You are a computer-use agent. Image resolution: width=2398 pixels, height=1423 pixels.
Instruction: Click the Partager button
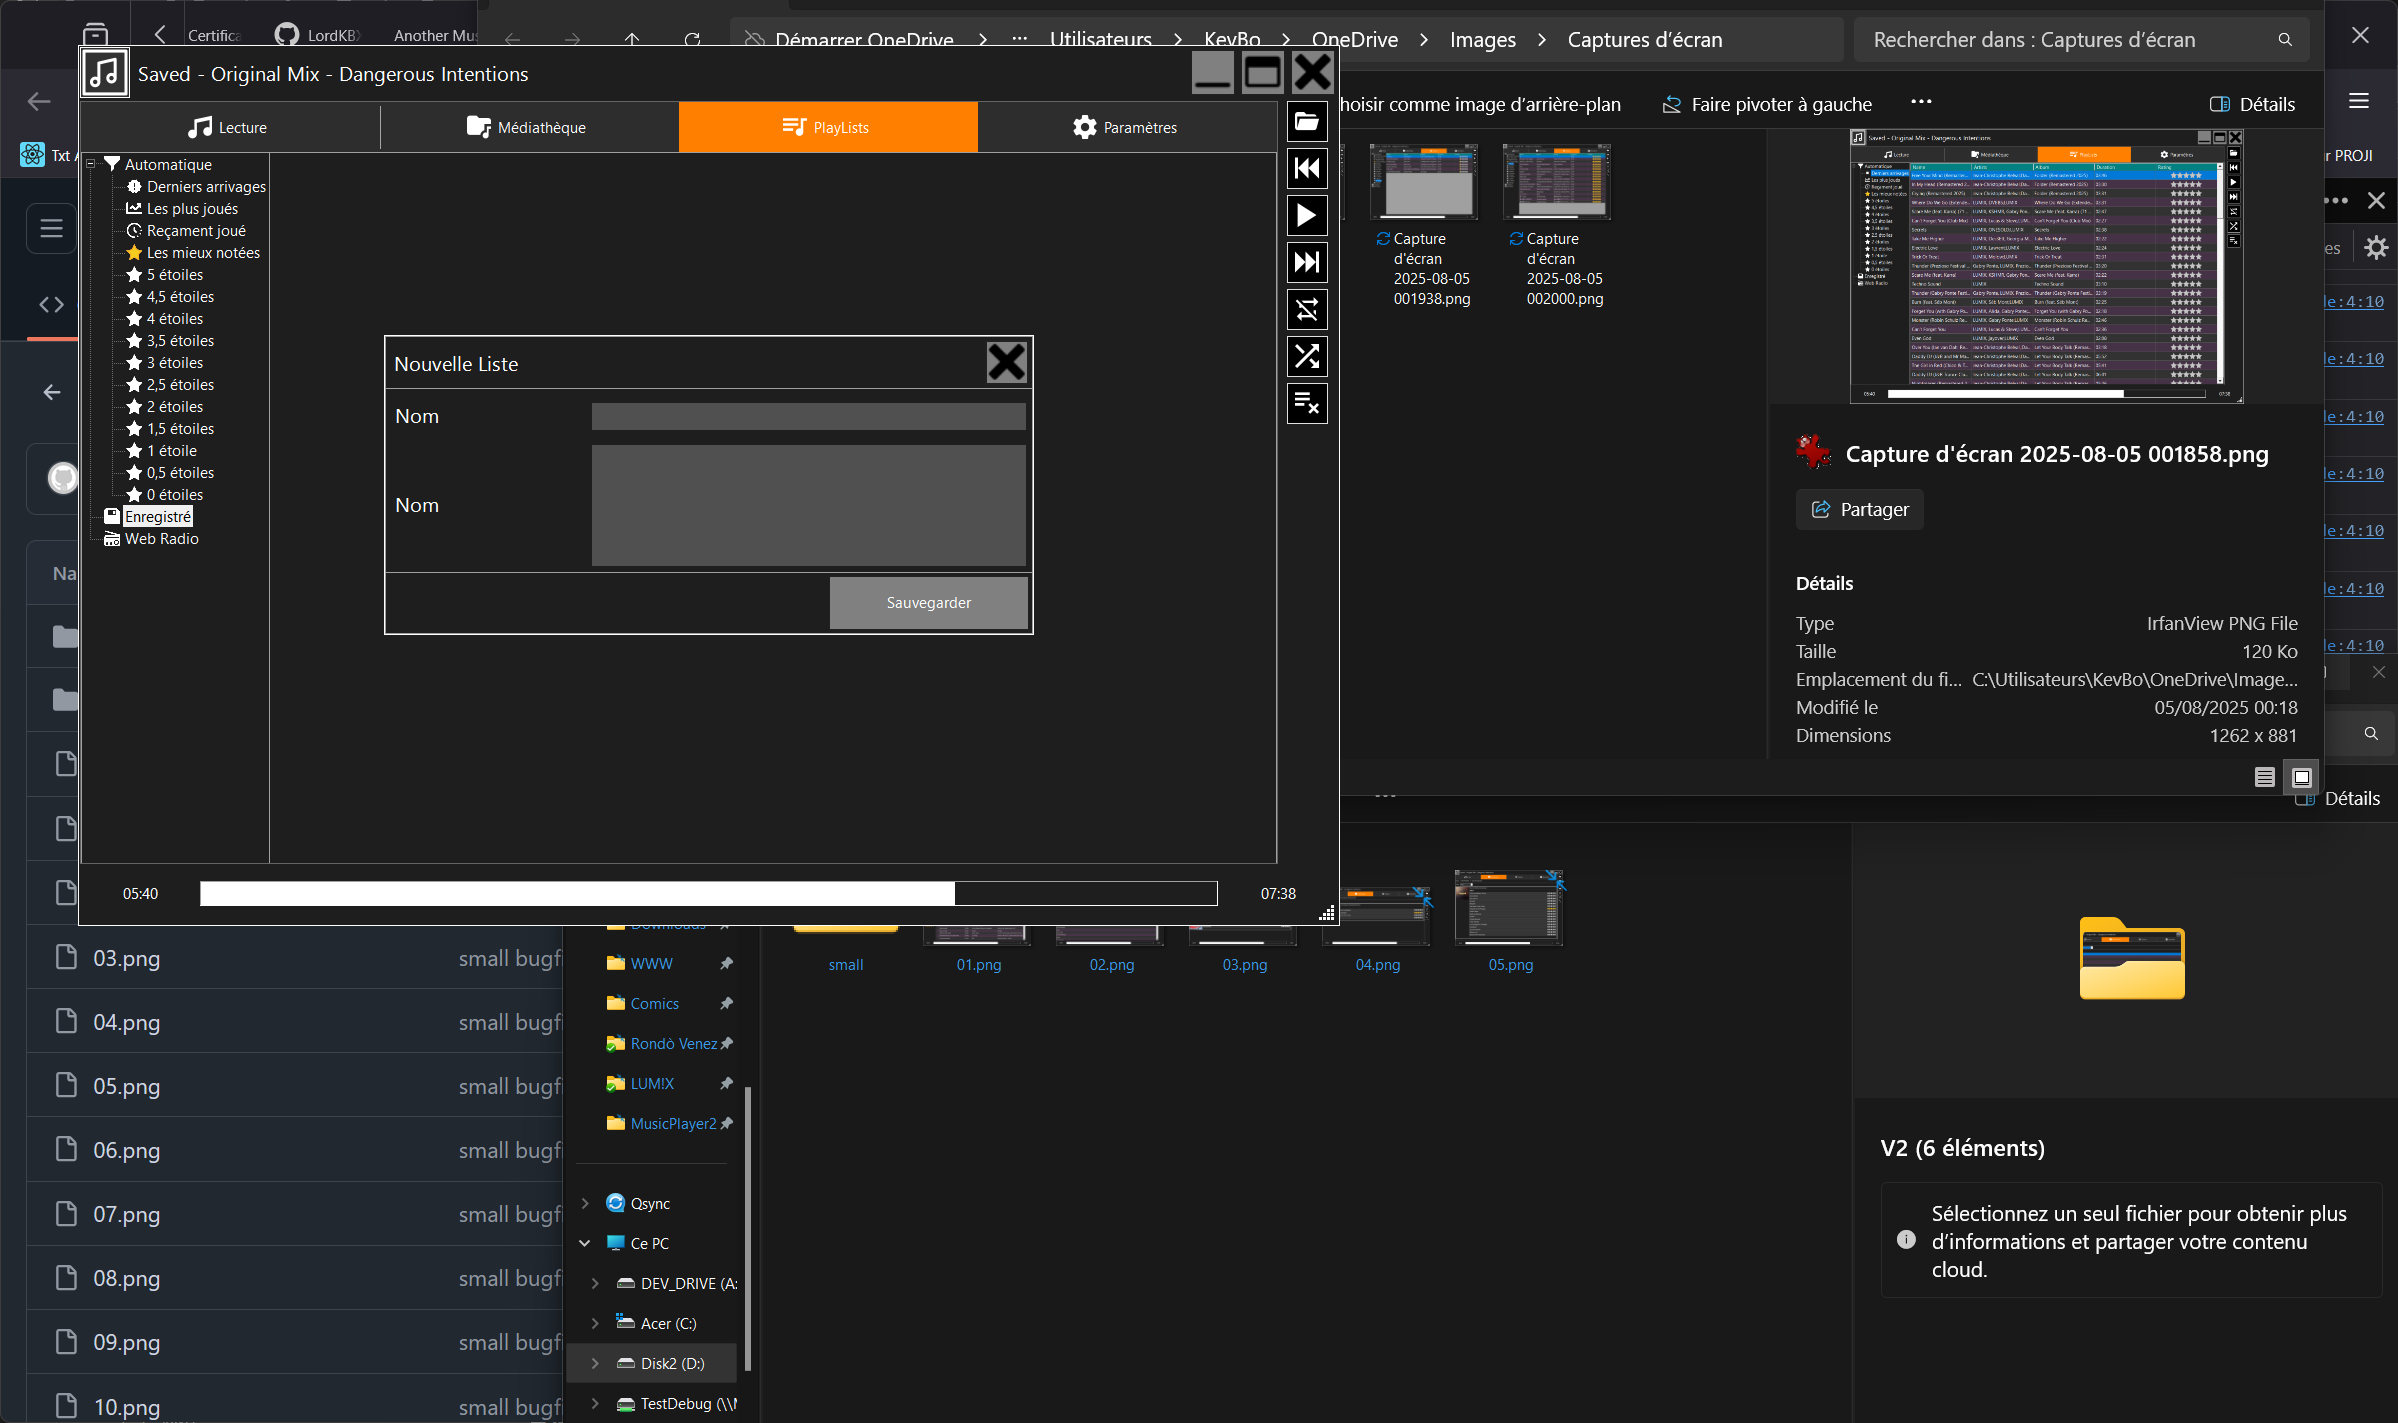pos(1859,509)
